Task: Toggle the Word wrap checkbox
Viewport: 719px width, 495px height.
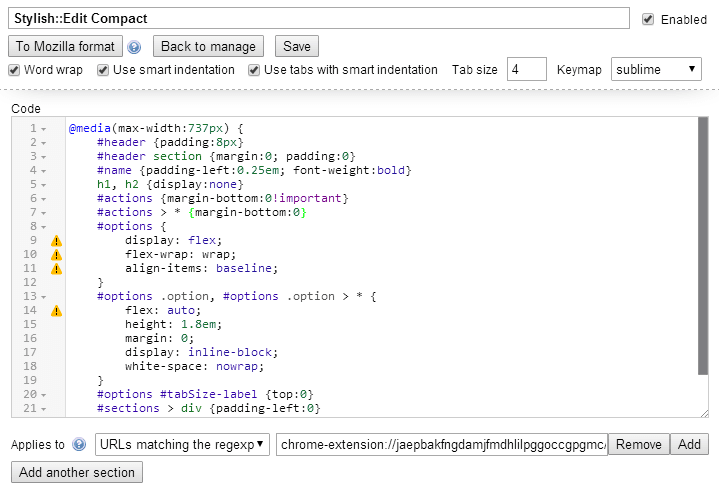Action: (x=14, y=70)
